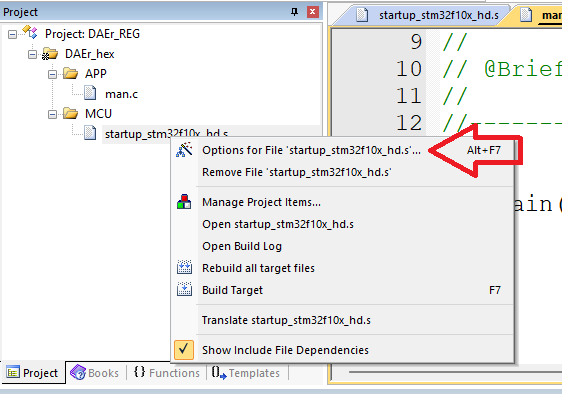The height and width of the screenshot is (394, 562).
Task: Click line number 12 in editor gutter
Action: (409, 123)
